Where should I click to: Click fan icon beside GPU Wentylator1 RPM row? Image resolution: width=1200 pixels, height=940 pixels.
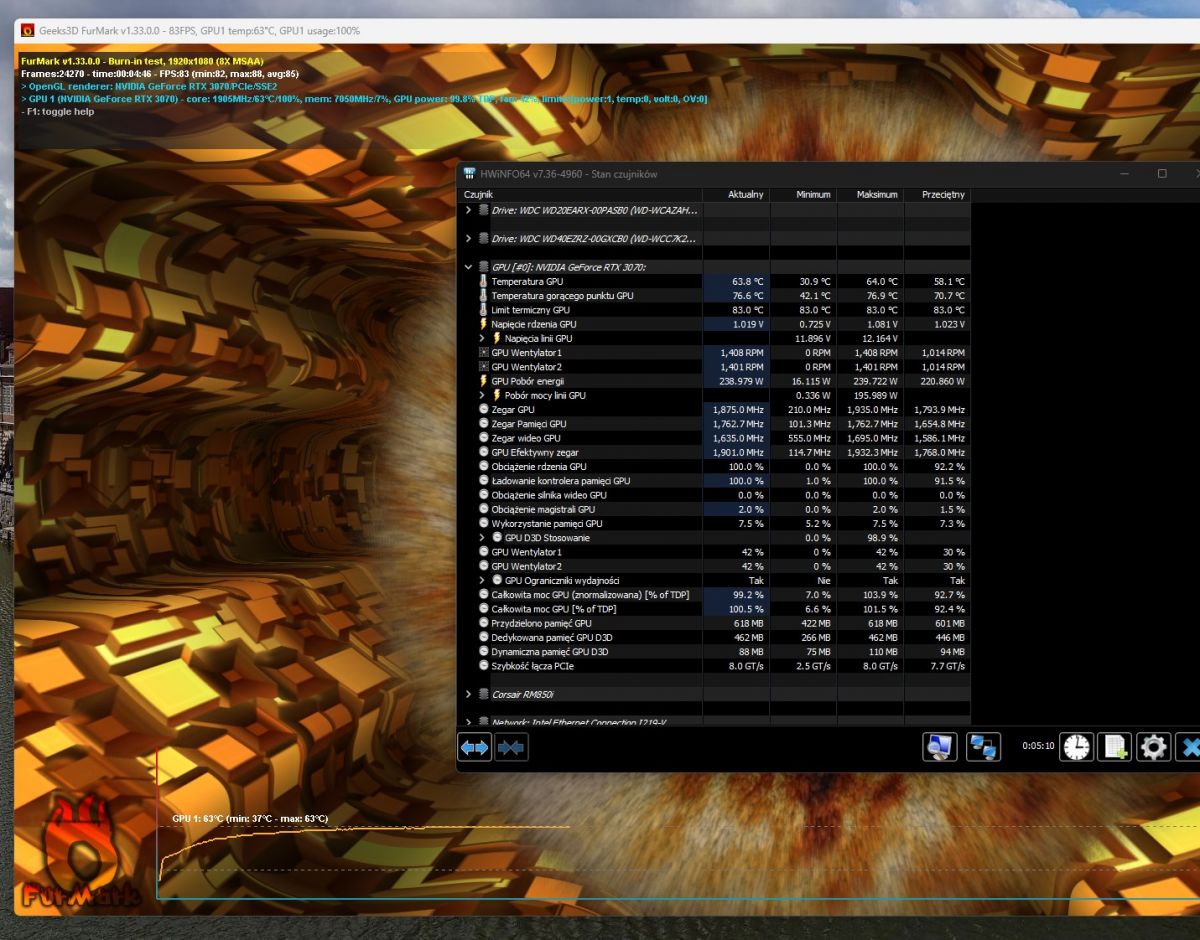point(484,353)
